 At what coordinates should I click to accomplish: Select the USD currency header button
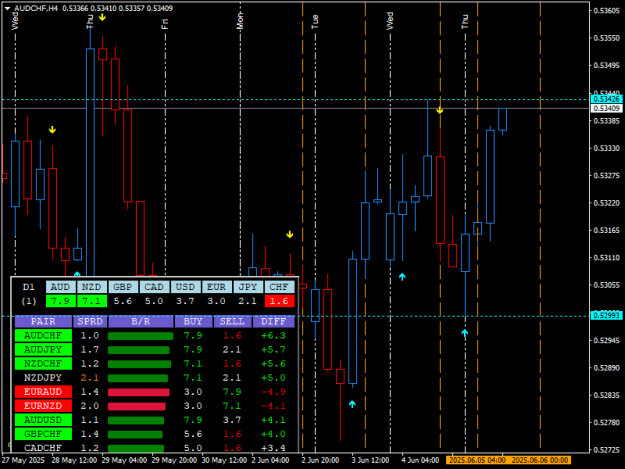pyautogui.click(x=185, y=287)
